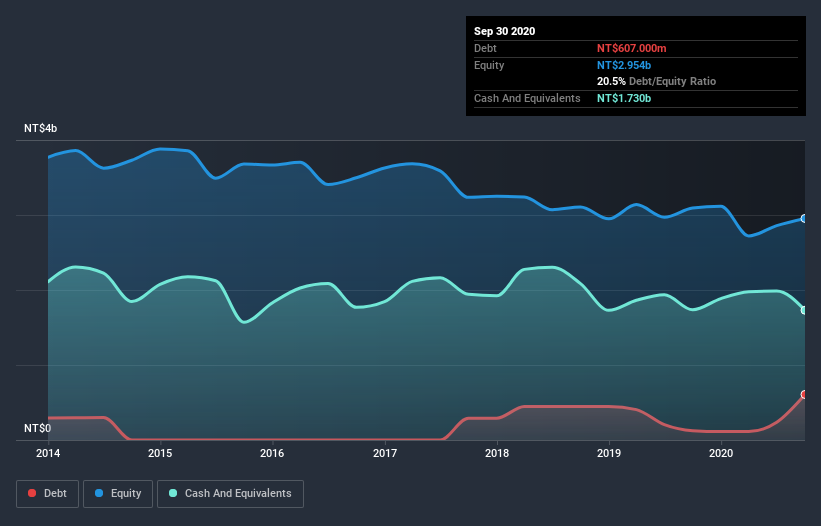Click the Sep 30 2020 tooltip date
The image size is (821, 526).
click(x=505, y=31)
